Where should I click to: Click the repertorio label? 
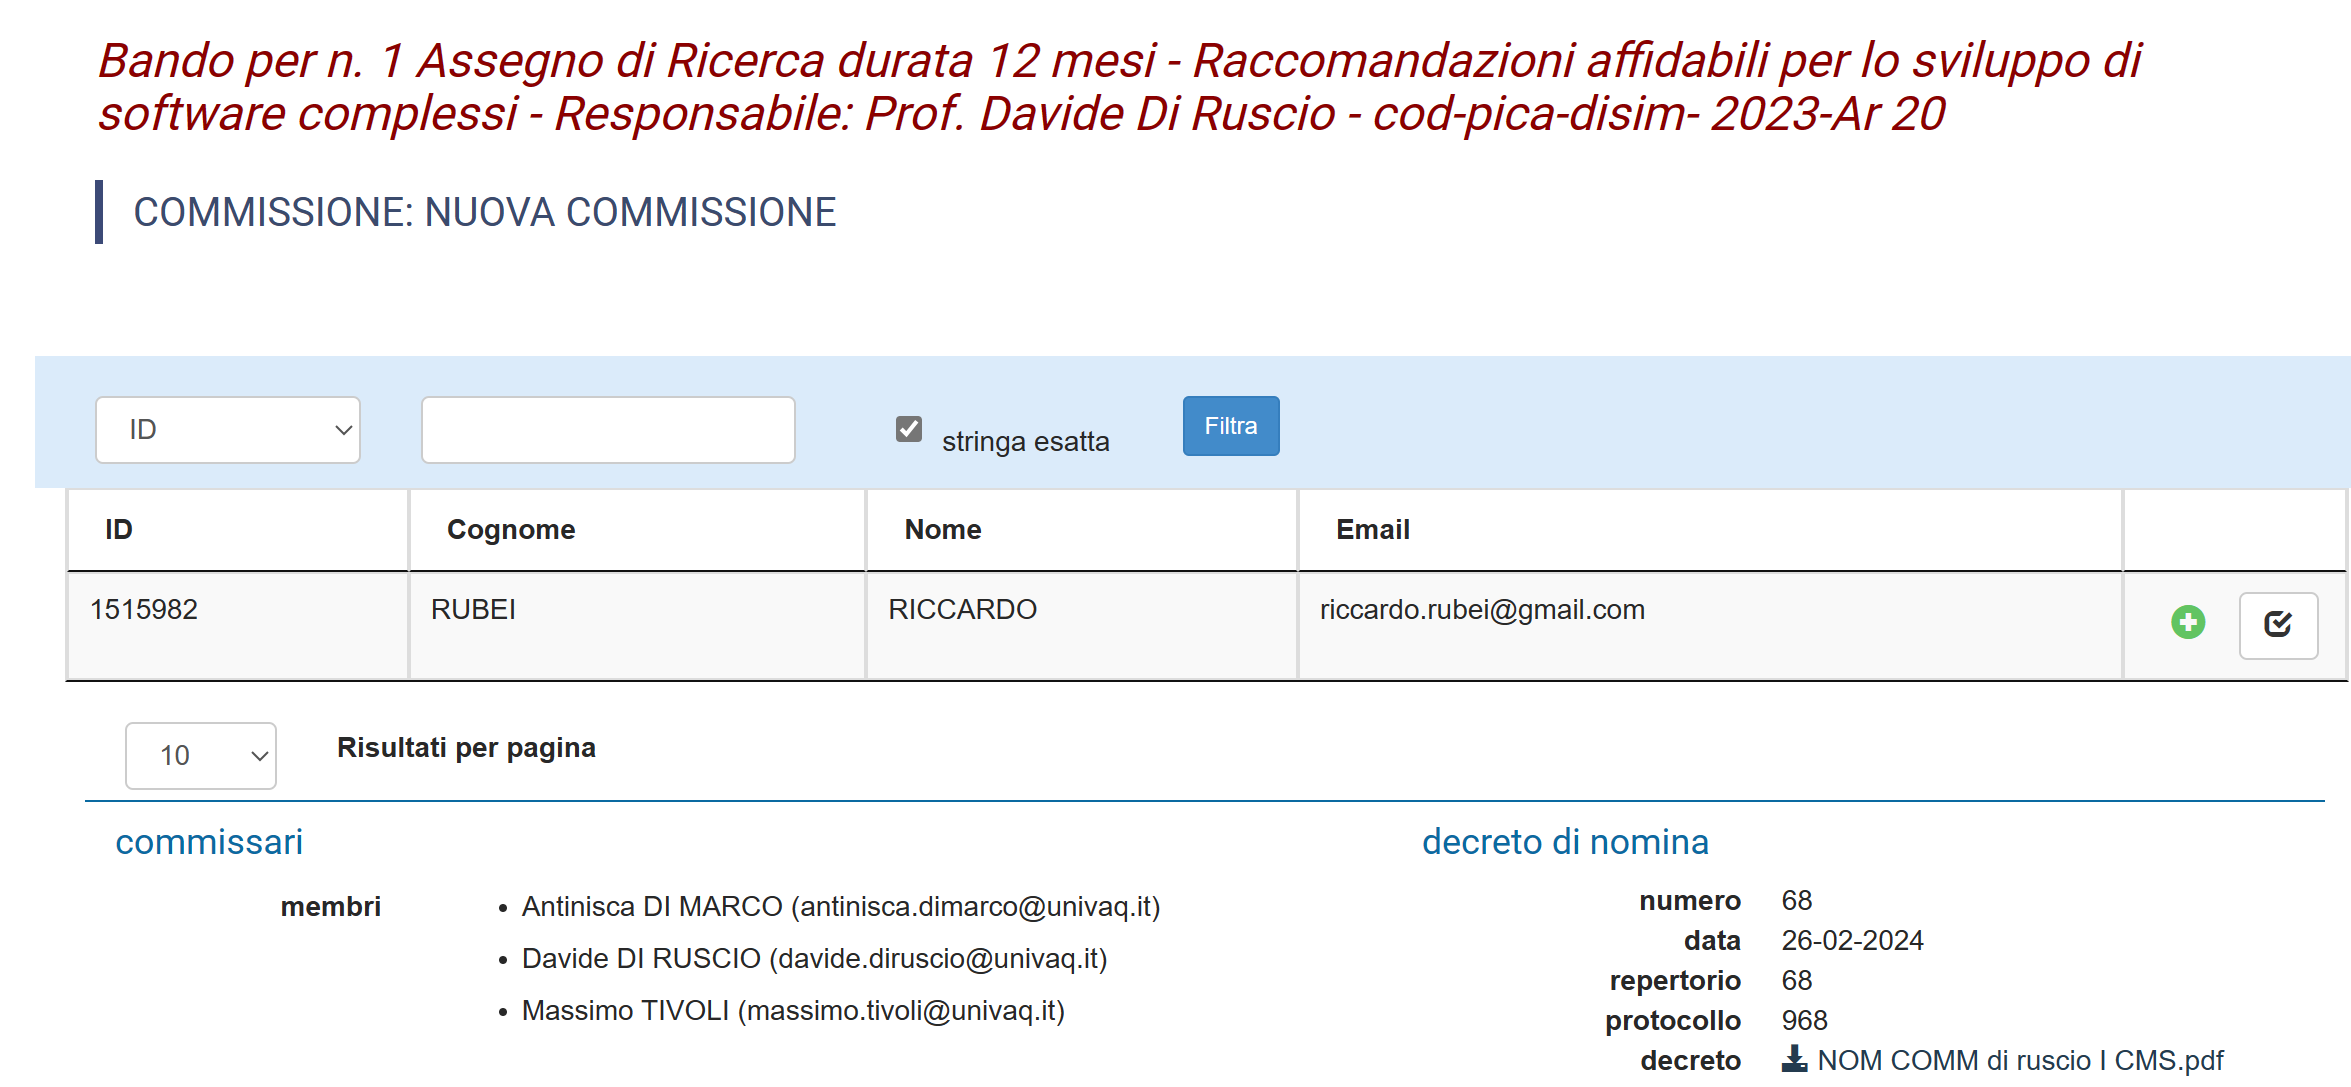(x=1675, y=981)
